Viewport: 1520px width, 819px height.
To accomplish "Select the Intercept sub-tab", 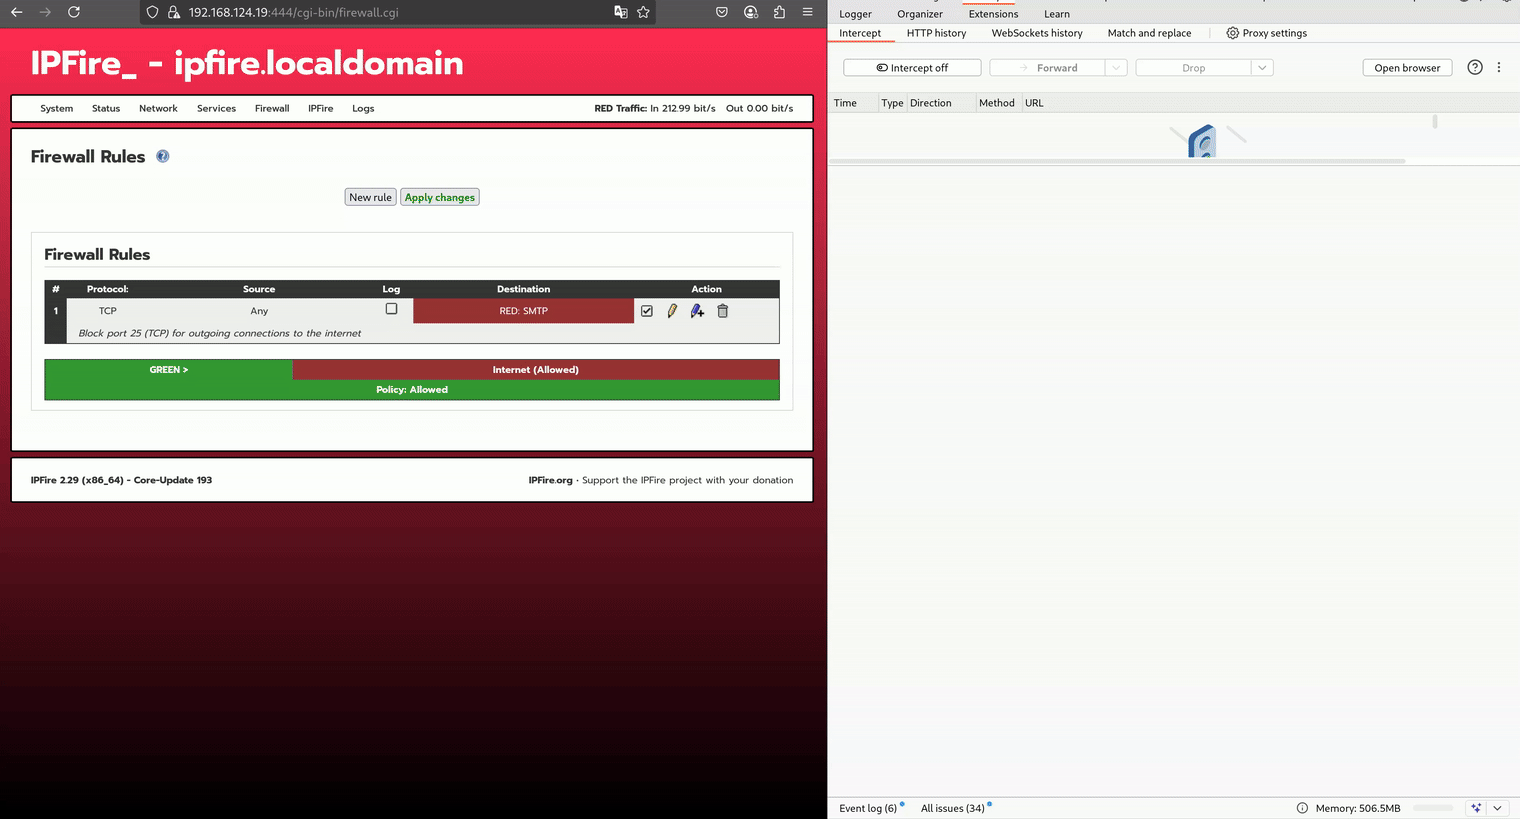I will pyautogui.click(x=860, y=33).
